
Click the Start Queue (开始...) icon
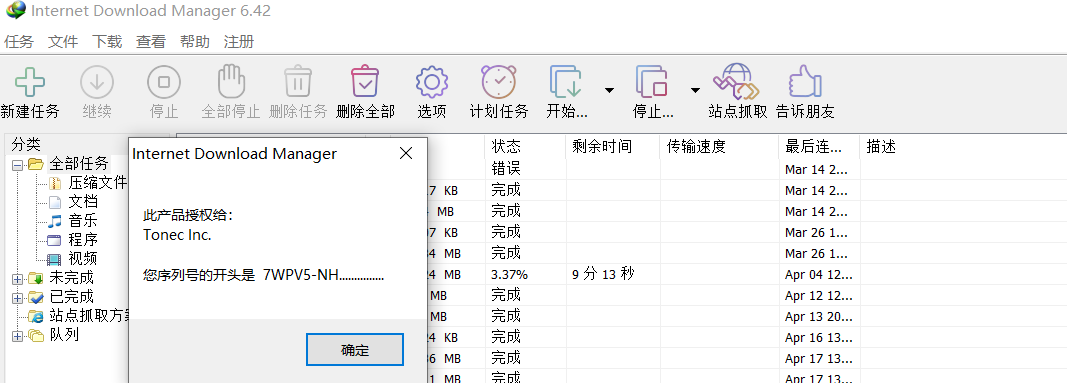pyautogui.click(x=565, y=82)
